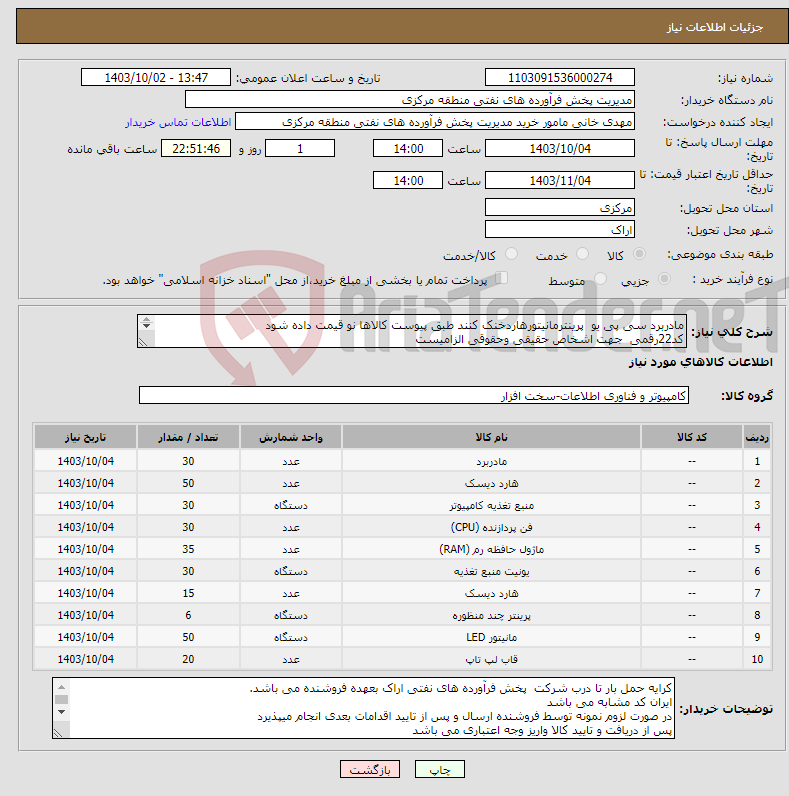Click the واحد شمارش column header
Image resolution: width=789 pixels, height=796 pixels.
point(291,437)
